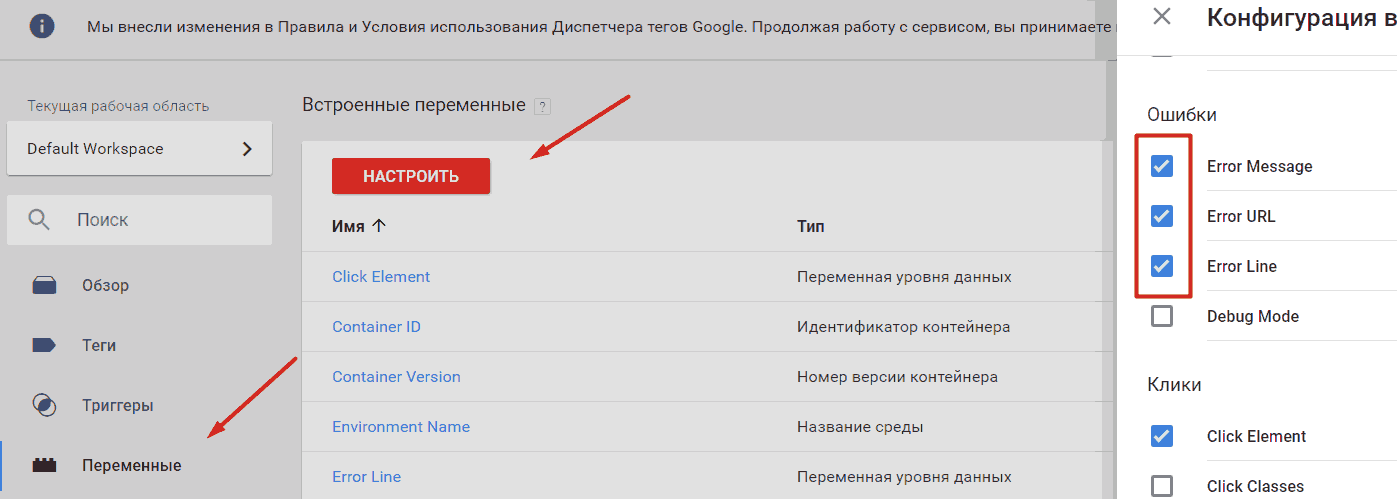
Task: Click the red НАСТРОИТЬ button
Action: click(411, 176)
